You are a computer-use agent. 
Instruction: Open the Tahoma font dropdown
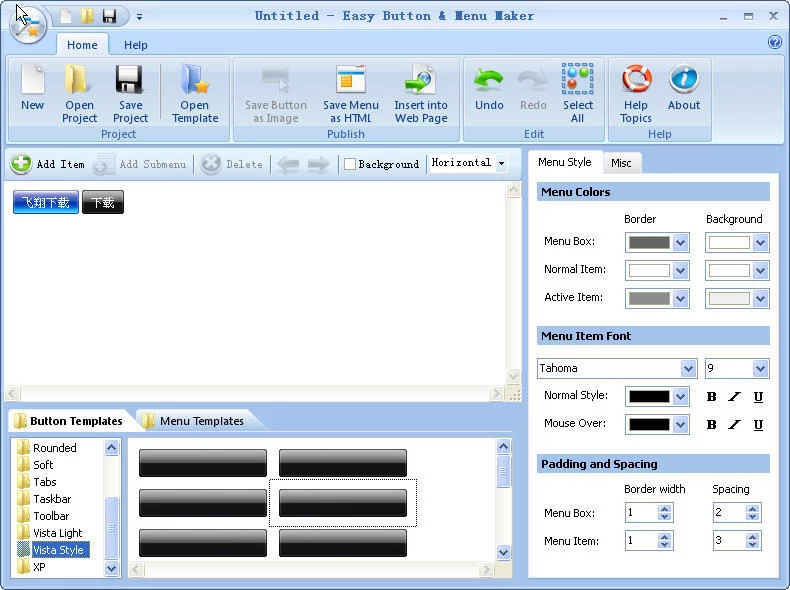click(688, 369)
